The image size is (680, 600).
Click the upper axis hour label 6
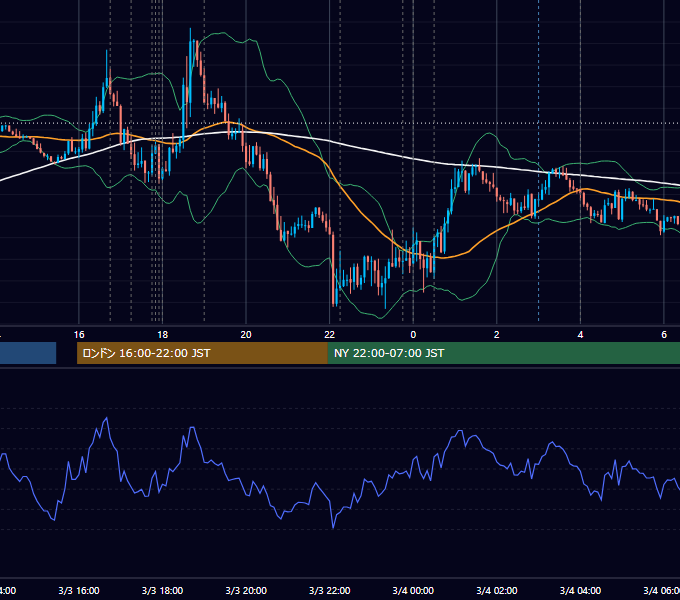coord(664,335)
